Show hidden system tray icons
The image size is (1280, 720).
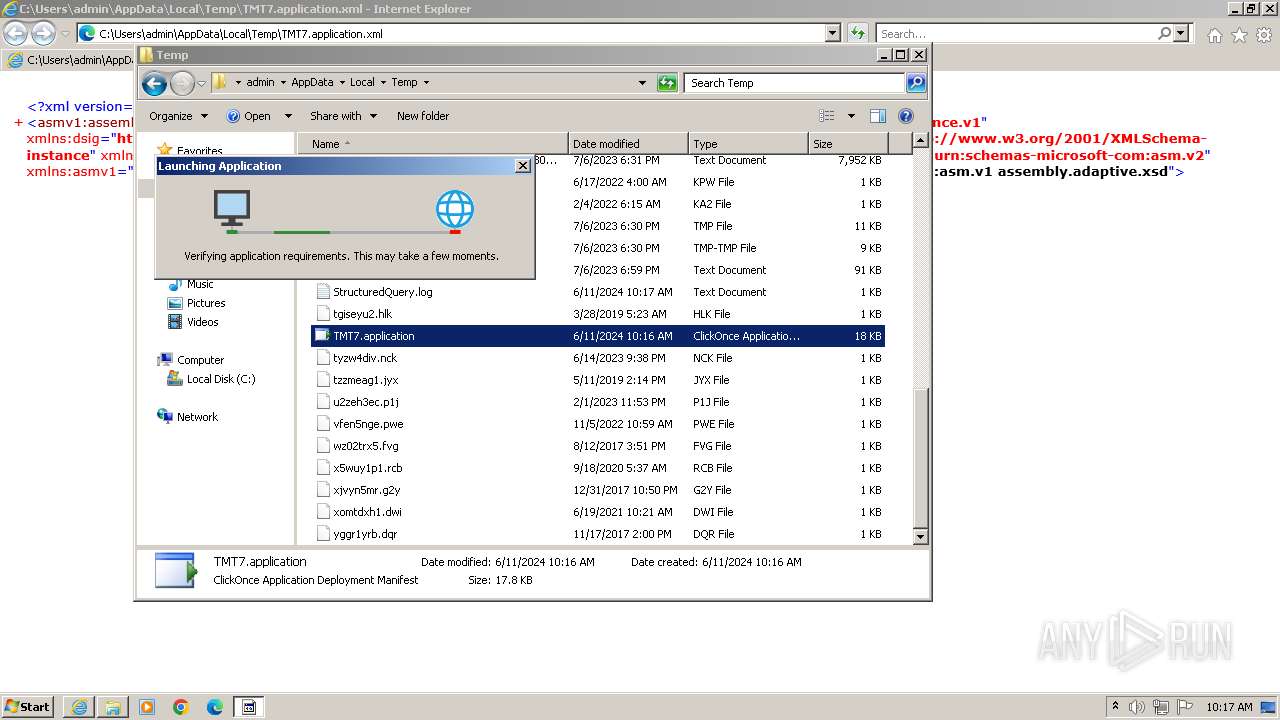pyautogui.click(x=1116, y=706)
